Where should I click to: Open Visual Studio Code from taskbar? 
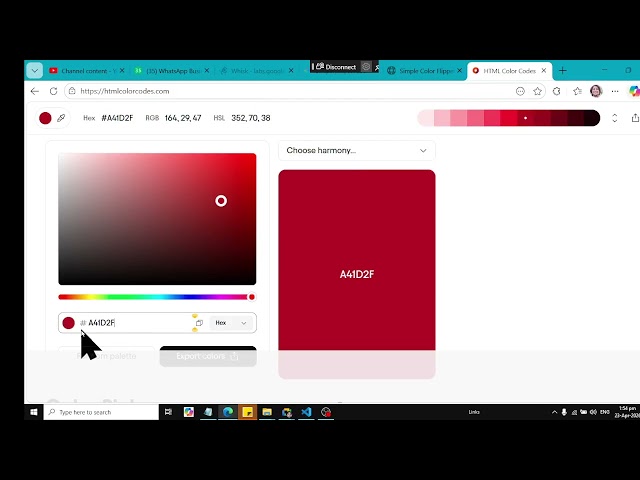[x=306, y=412]
